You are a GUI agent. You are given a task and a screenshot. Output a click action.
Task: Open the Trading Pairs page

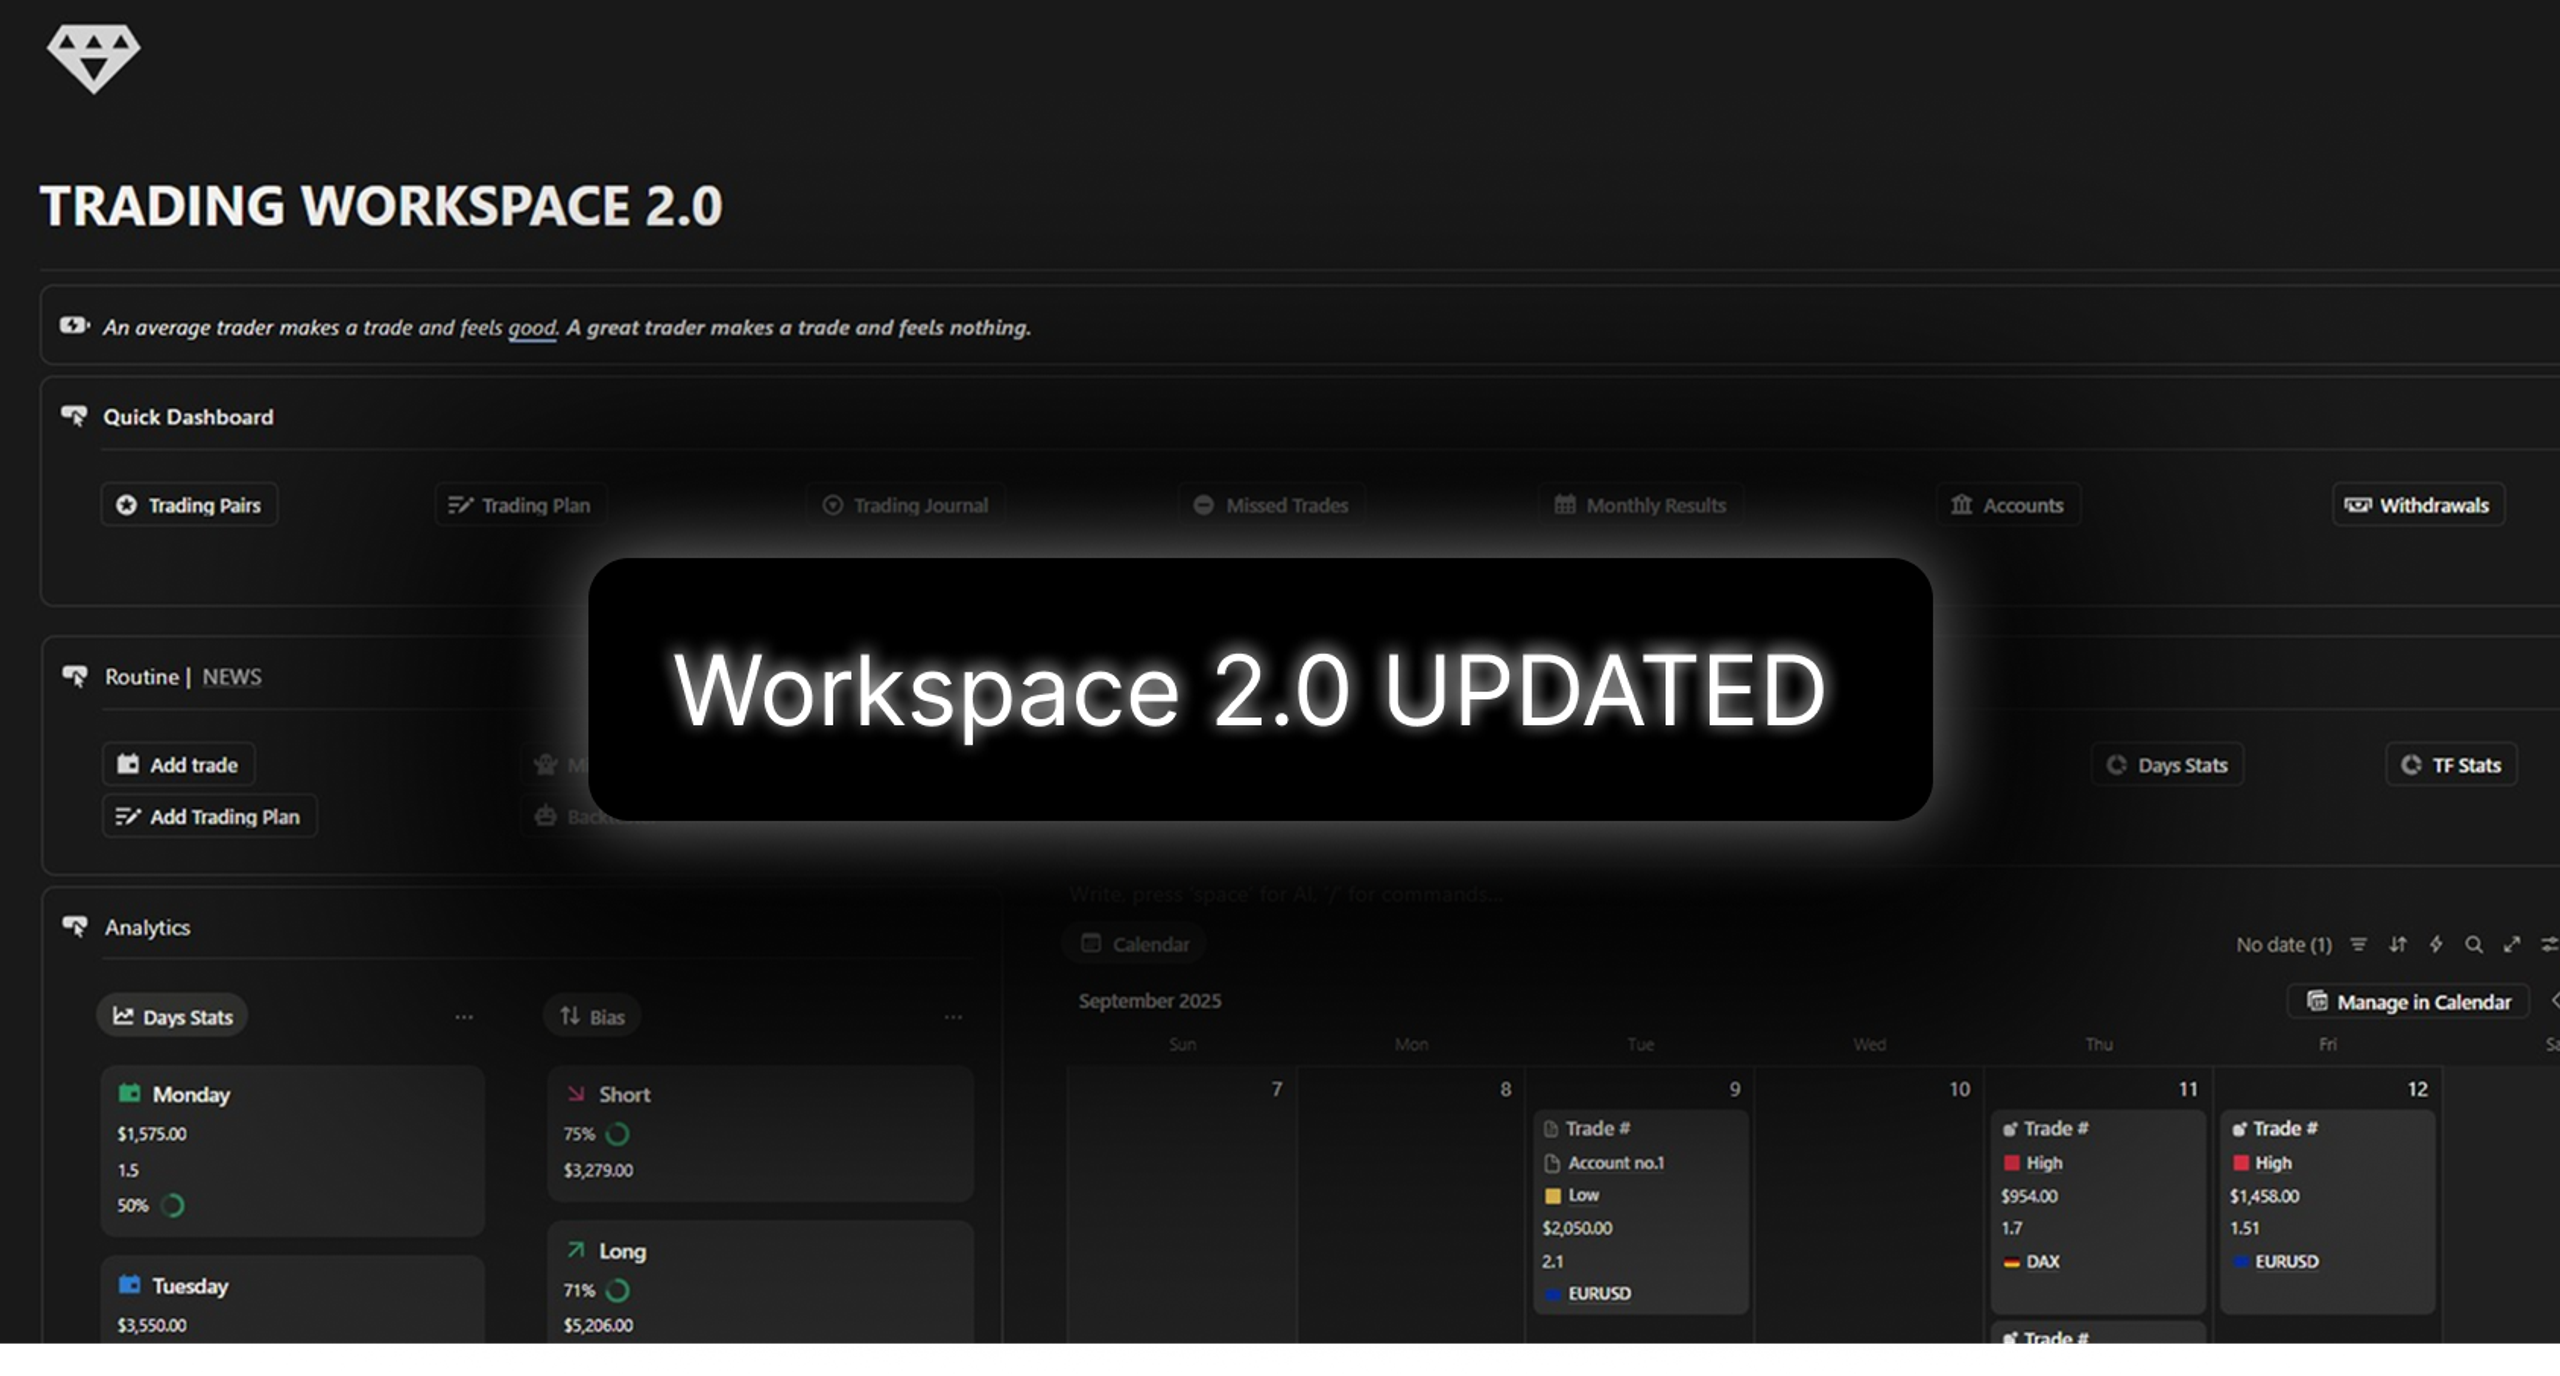pyautogui.click(x=189, y=505)
